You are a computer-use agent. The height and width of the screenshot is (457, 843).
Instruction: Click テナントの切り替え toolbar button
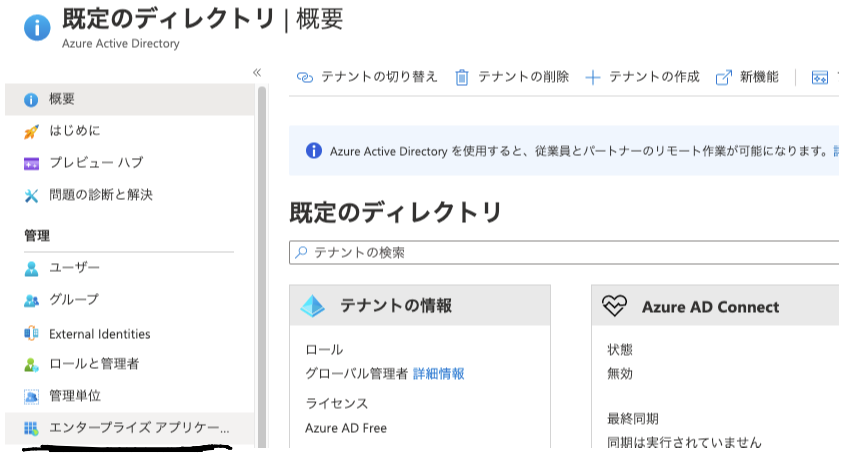click(x=367, y=77)
